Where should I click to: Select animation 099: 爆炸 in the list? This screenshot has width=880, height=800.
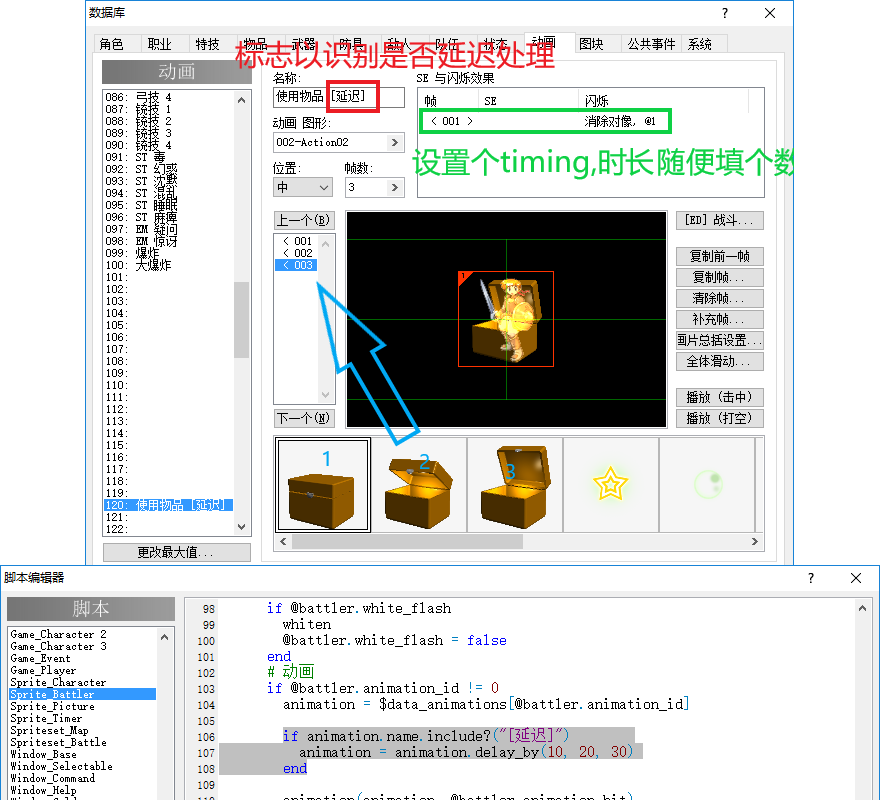168,253
